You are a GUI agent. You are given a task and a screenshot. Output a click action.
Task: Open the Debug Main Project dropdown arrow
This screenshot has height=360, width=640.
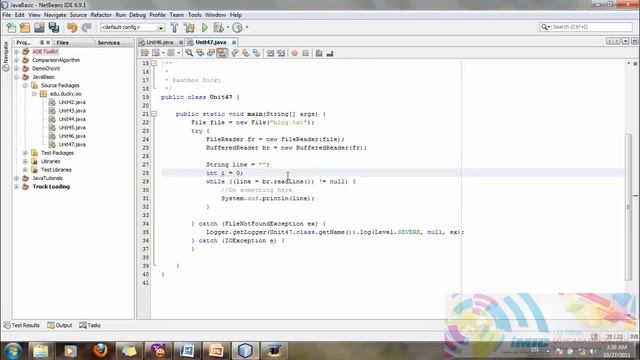227,27
